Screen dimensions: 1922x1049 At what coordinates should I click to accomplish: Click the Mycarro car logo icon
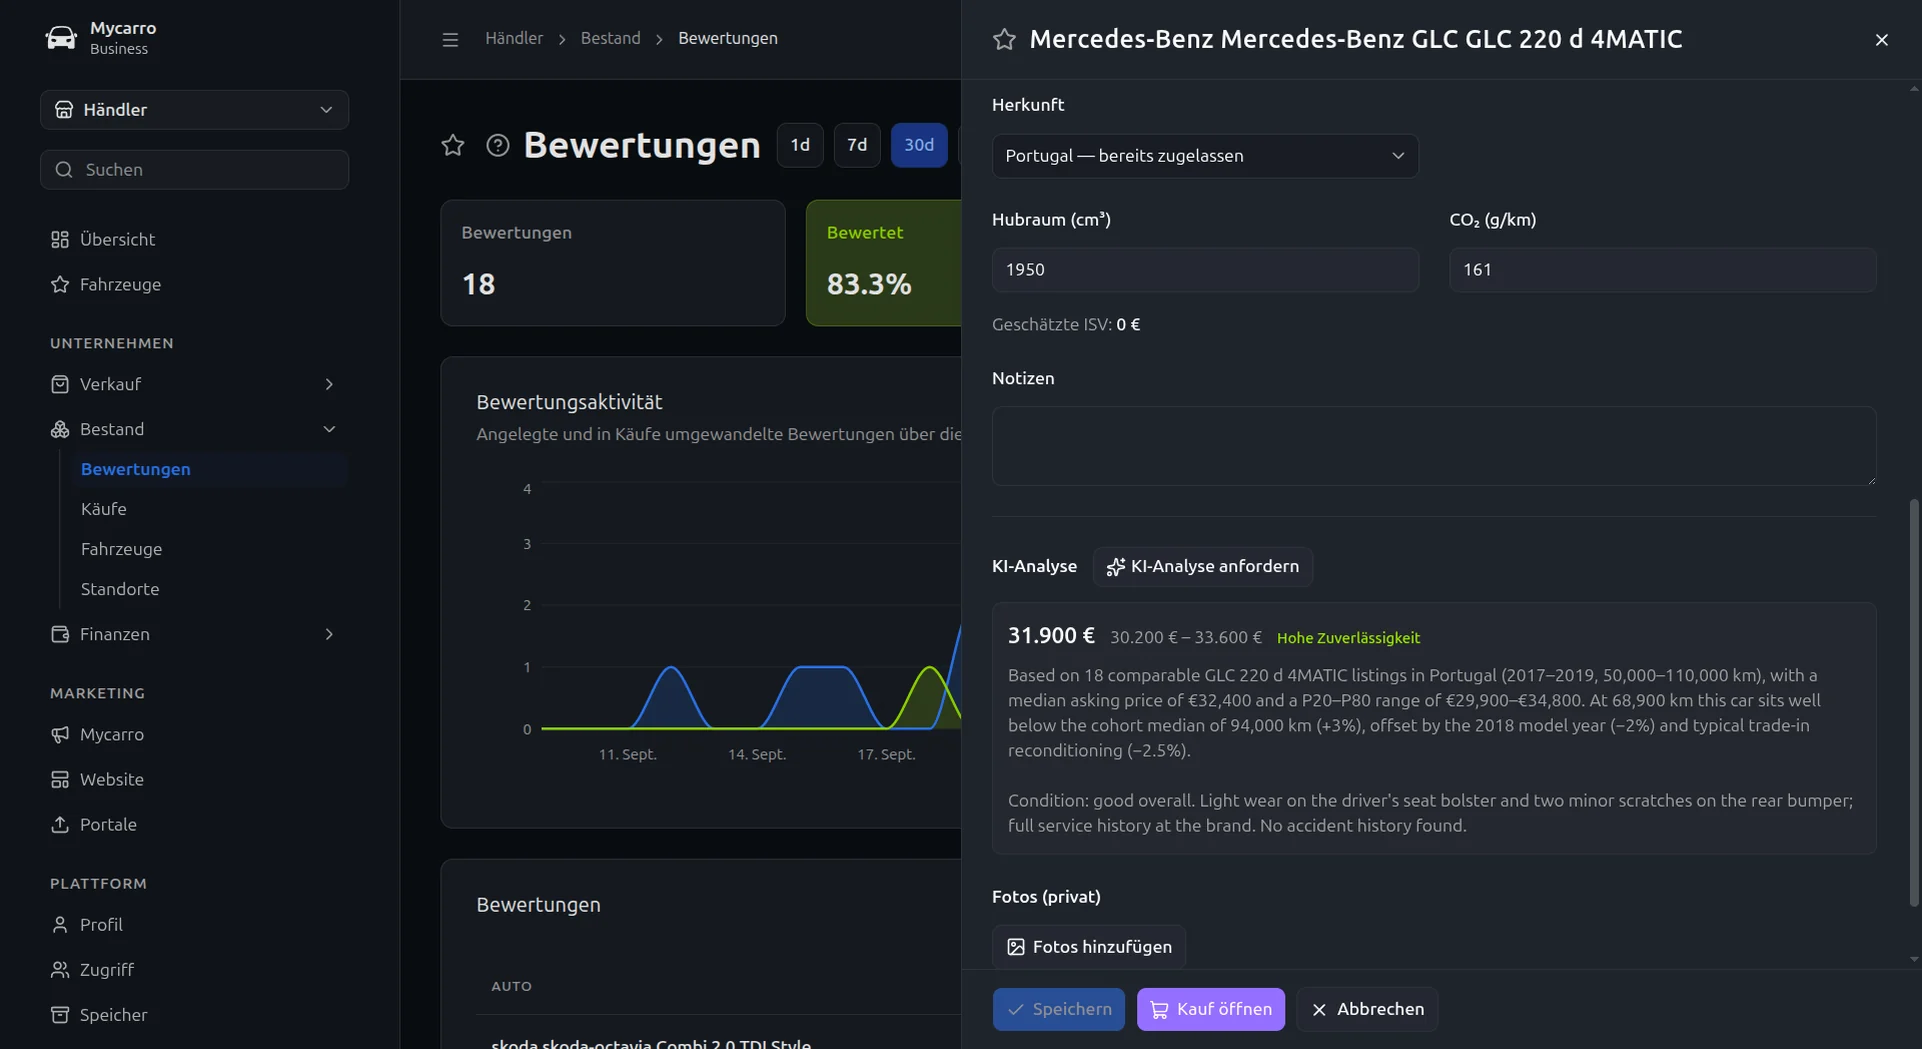[x=61, y=38]
